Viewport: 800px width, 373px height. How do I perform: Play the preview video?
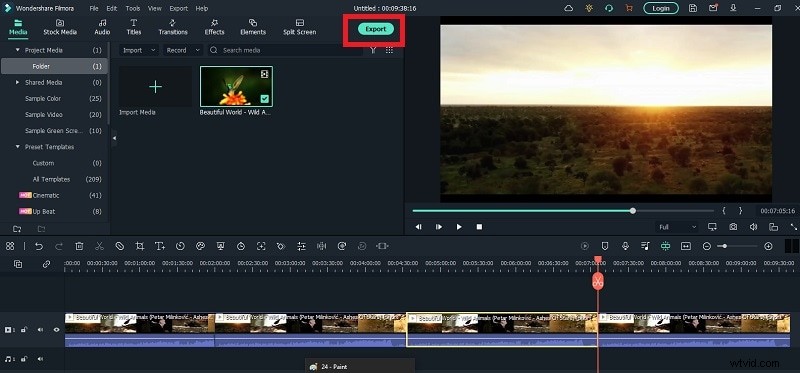click(459, 227)
